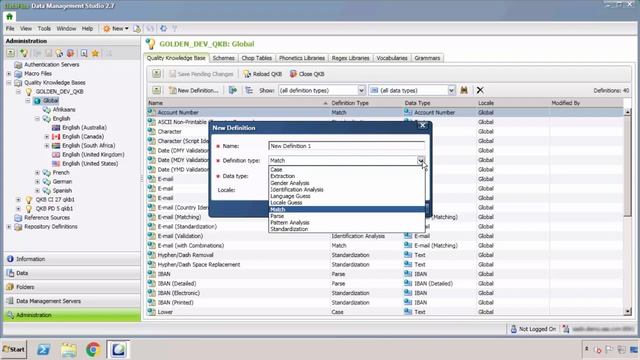Open the Window menu
640x360 pixels.
coord(66,29)
